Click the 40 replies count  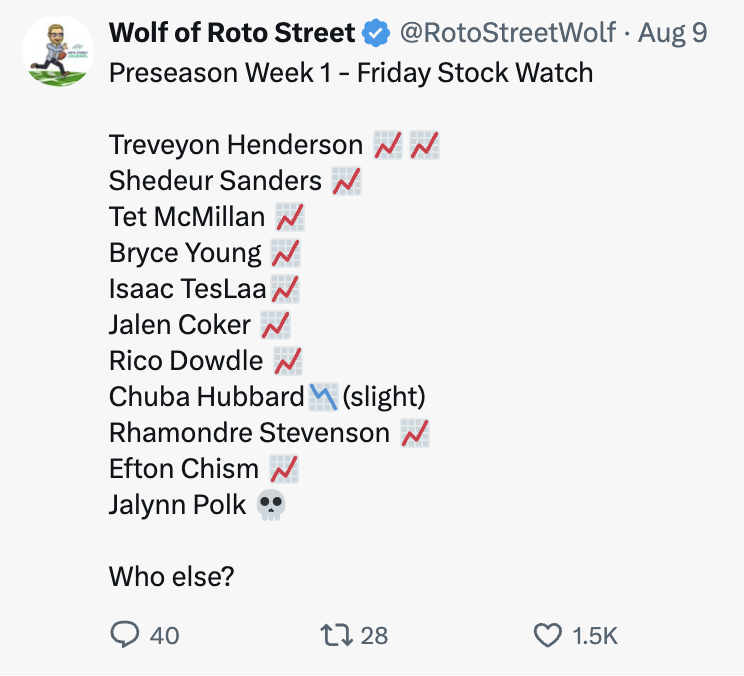tap(165, 636)
